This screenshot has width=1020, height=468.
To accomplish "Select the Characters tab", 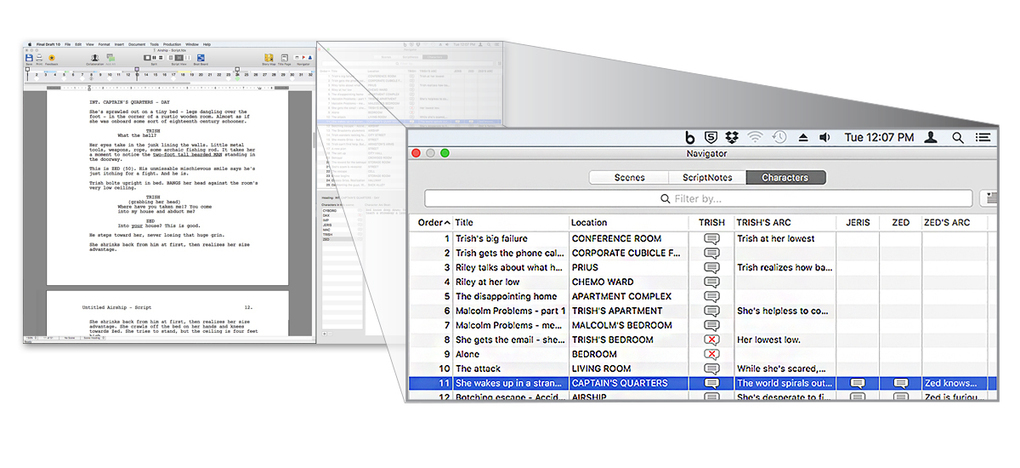I will pyautogui.click(x=786, y=178).
